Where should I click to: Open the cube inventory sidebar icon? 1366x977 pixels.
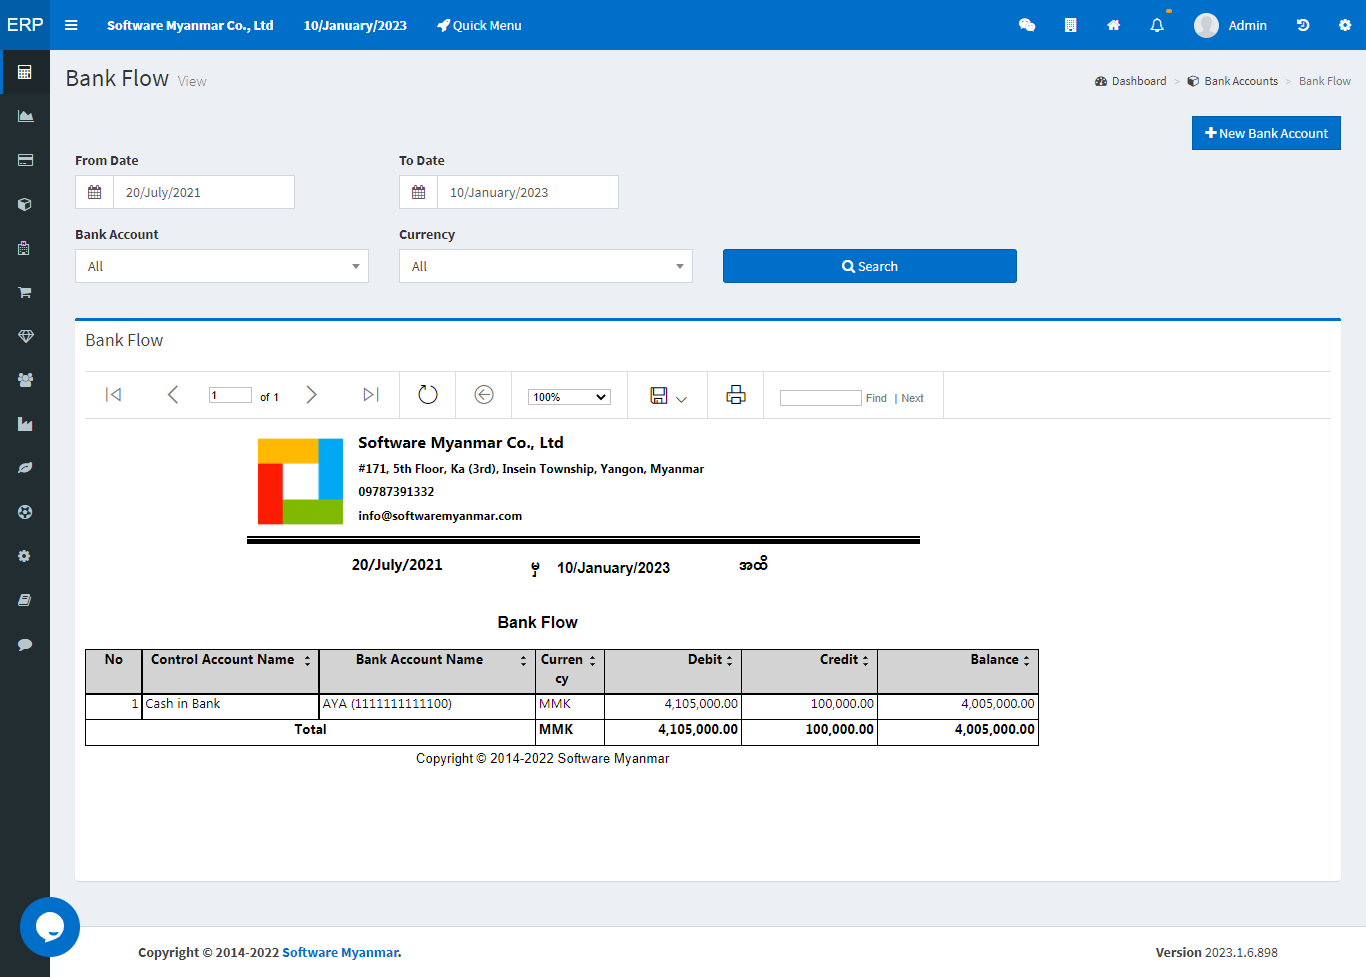[25, 204]
